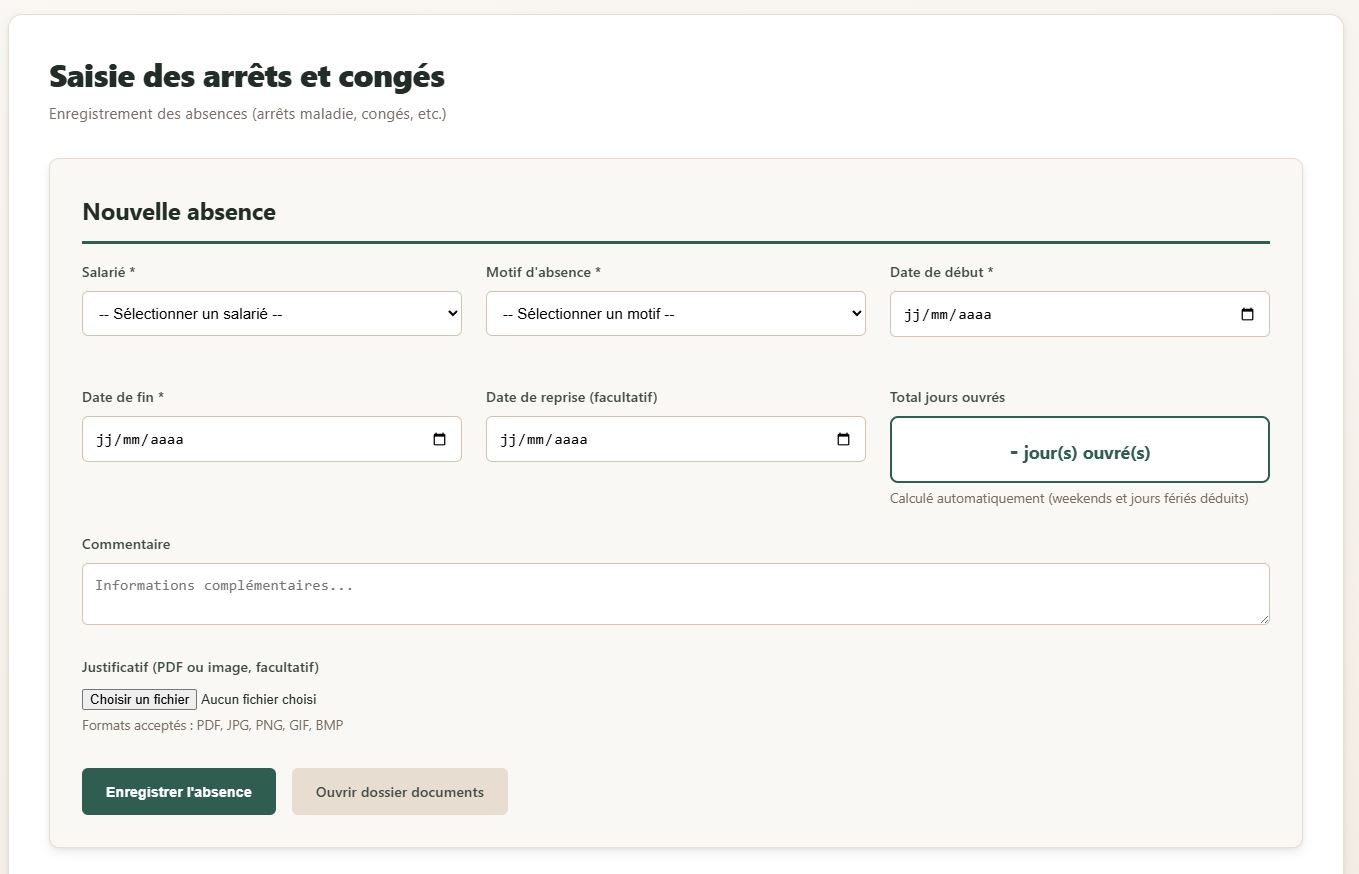
Task: Click the 'Nouvelle absence' section heading
Action: pos(179,212)
